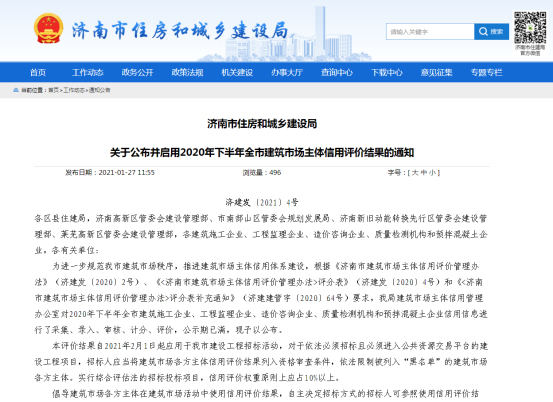Open the 查询中心 menu item

coord(337,72)
